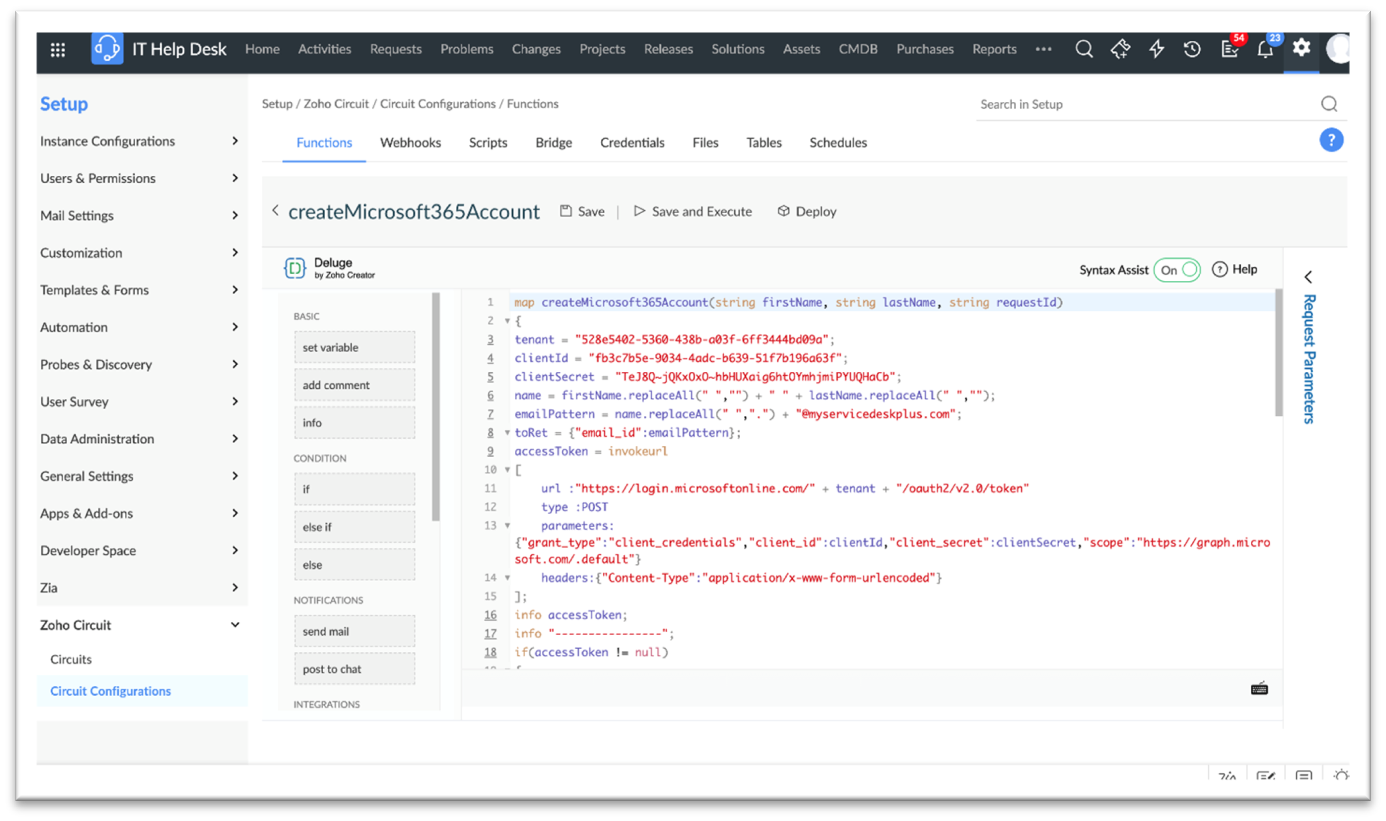Open the Credentials tab
The image size is (1386, 821).
tap(632, 142)
